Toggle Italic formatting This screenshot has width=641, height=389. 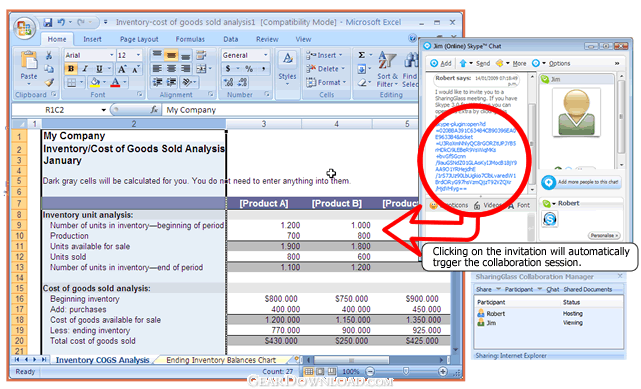pyautogui.click(x=85, y=69)
